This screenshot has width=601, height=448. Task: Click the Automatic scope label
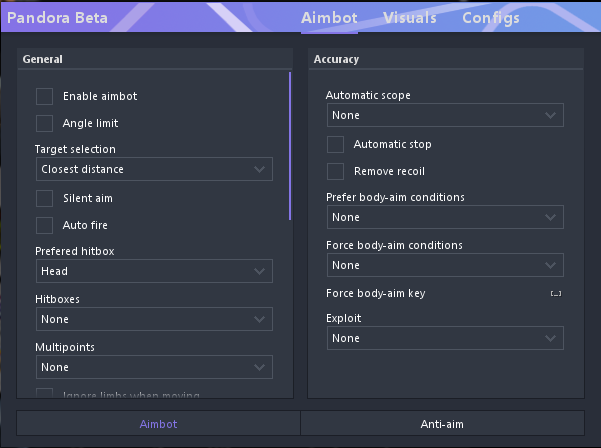click(x=368, y=95)
